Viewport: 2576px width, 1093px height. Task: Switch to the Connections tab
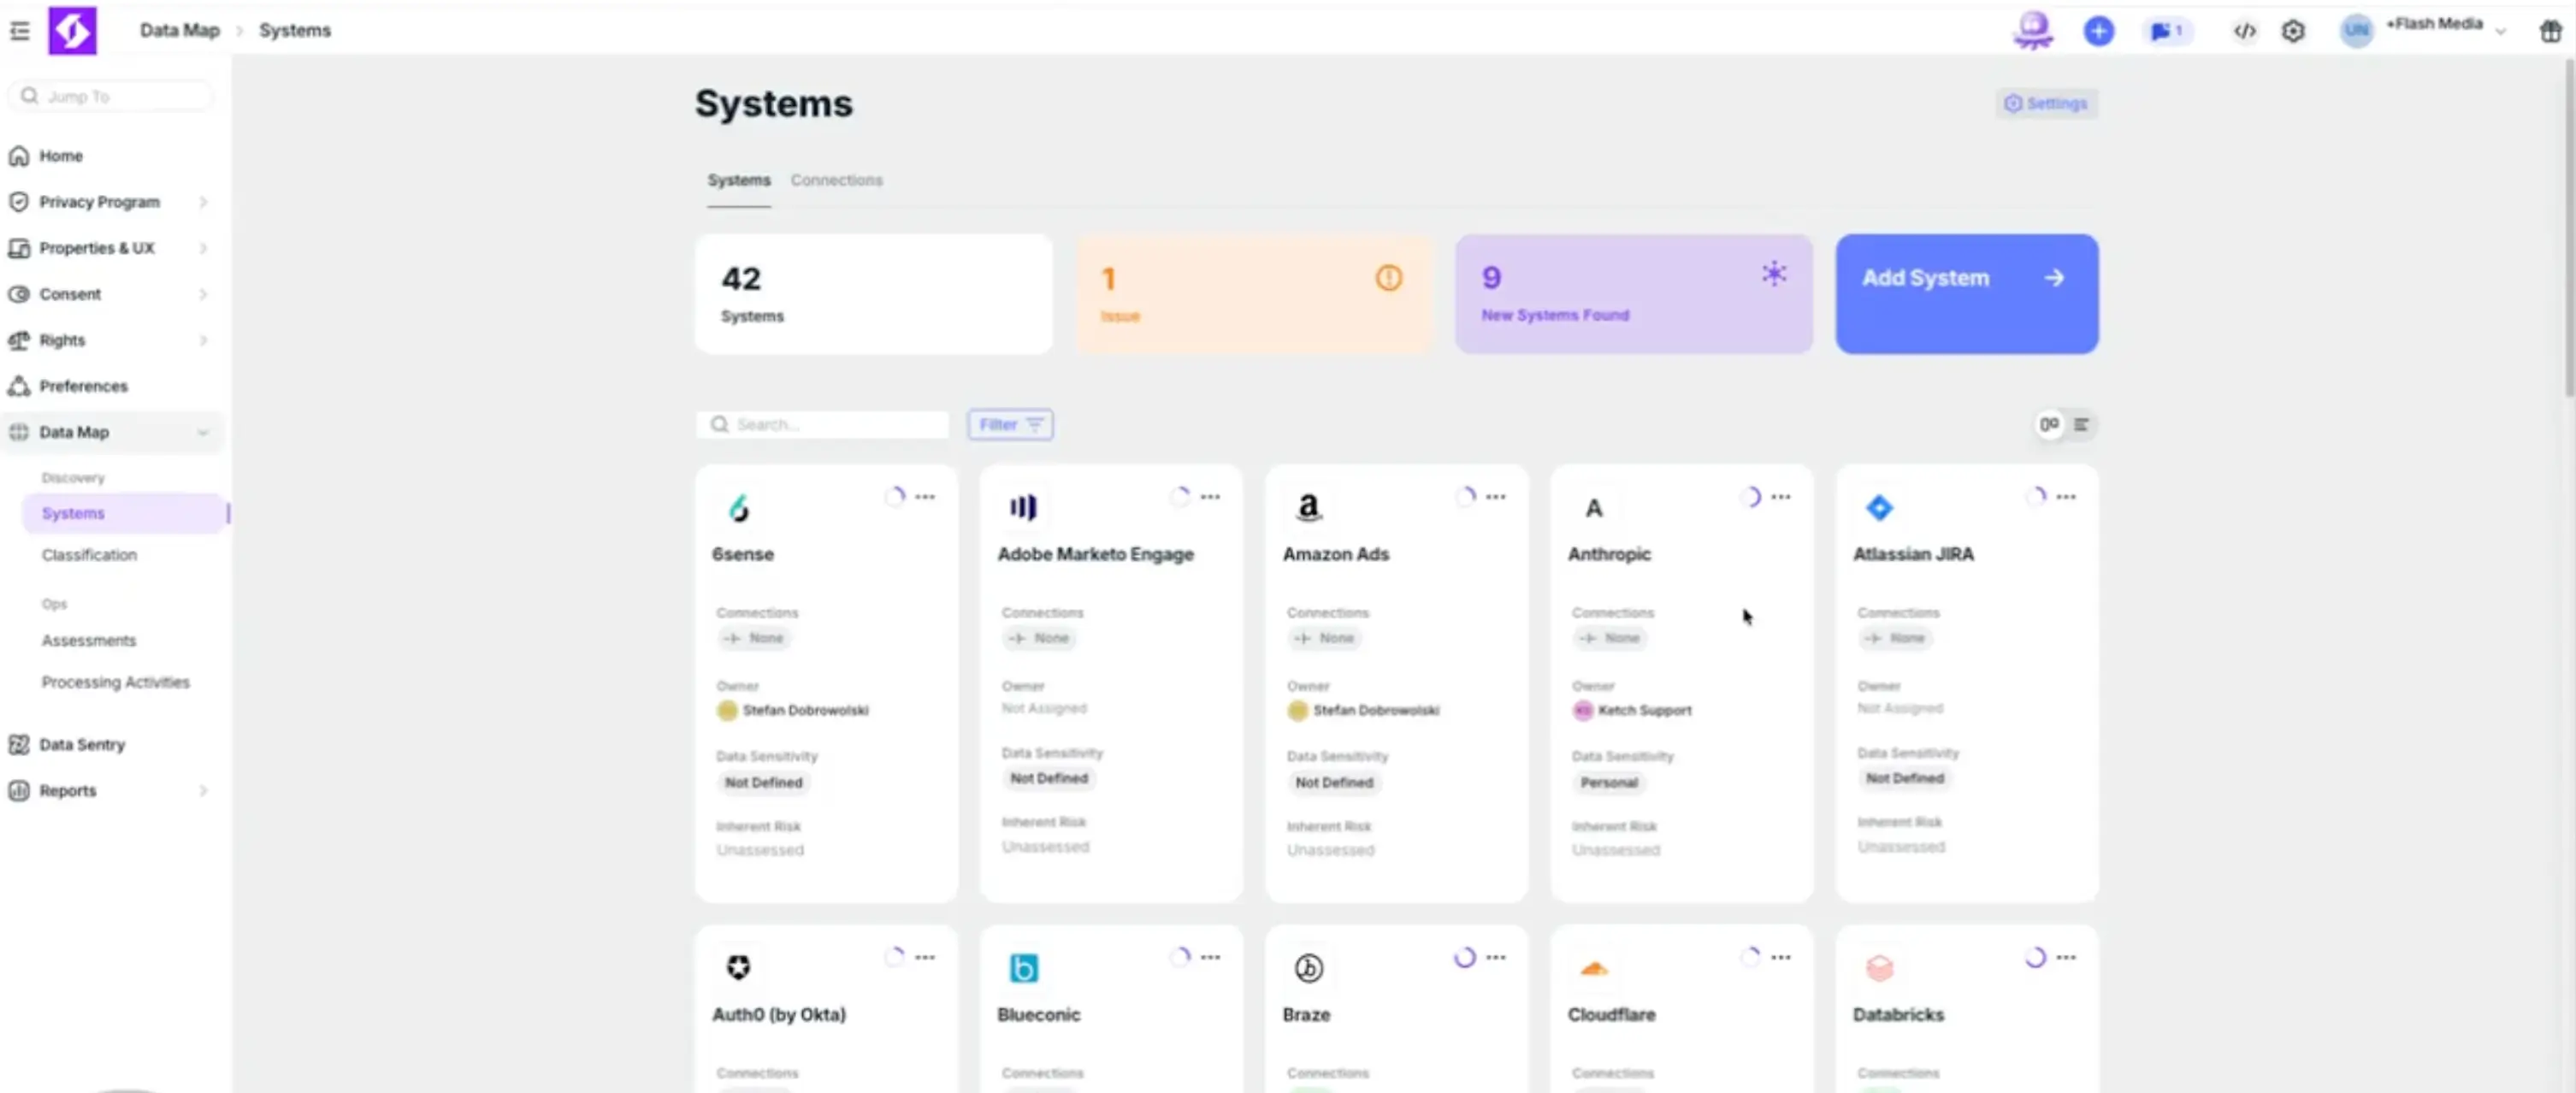[x=836, y=180]
